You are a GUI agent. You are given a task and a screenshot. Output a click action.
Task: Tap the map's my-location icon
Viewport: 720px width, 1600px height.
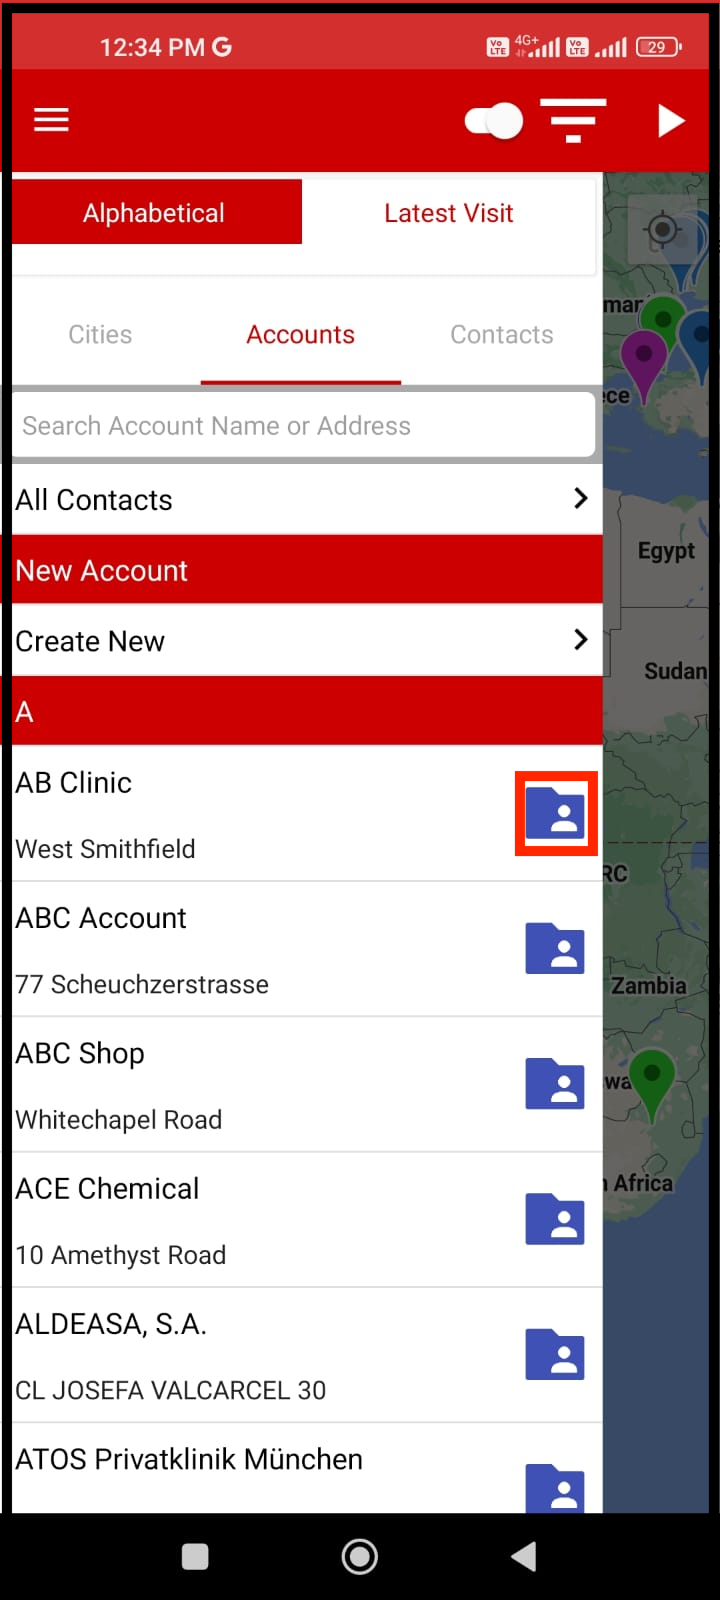(x=662, y=231)
